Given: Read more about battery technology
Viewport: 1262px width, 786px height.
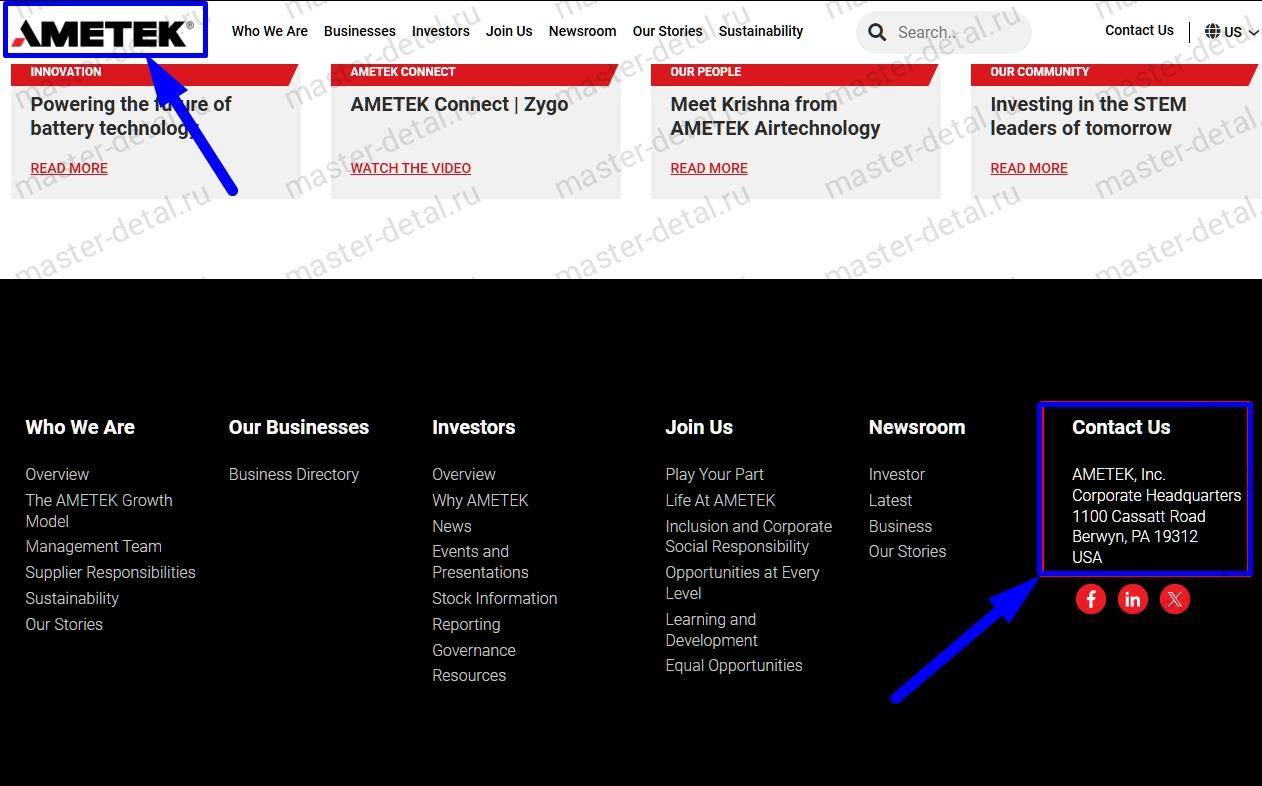Looking at the screenshot, I should coord(69,168).
